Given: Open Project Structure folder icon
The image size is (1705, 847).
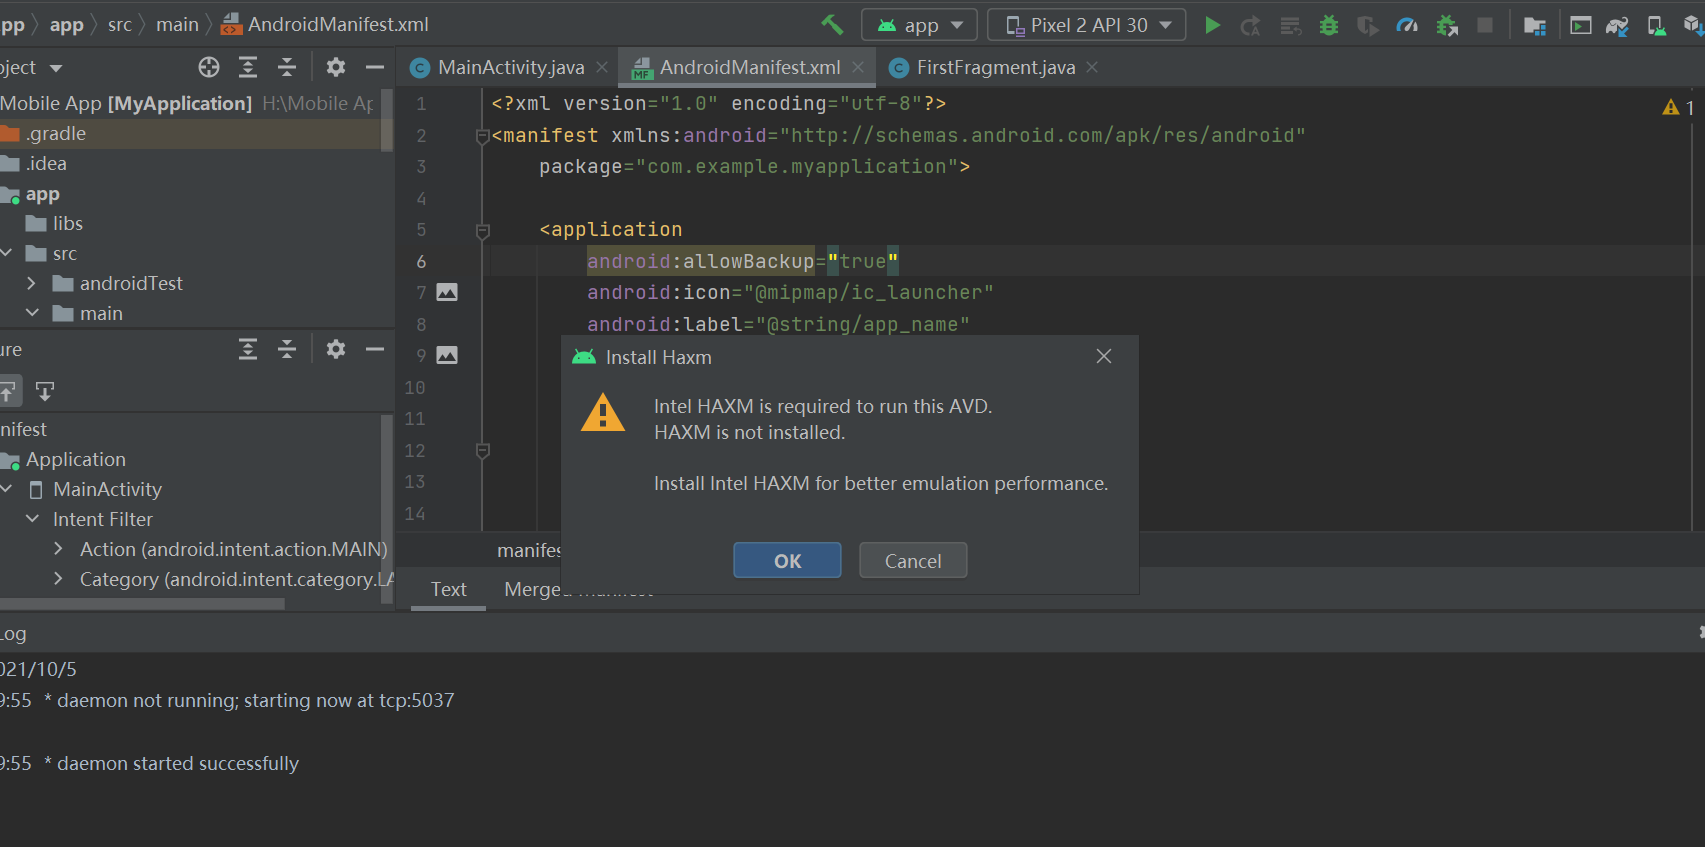Looking at the screenshot, I should tap(1535, 26).
